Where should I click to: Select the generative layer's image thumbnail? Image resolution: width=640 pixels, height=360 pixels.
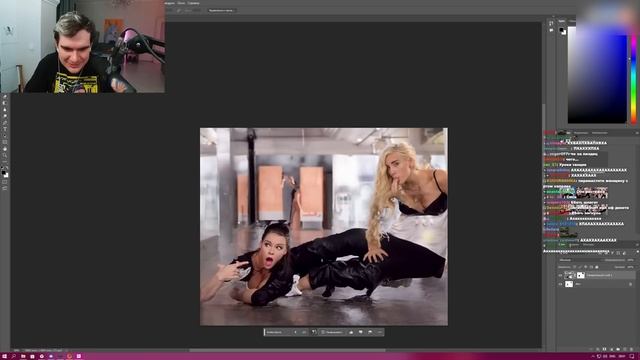click(569, 275)
